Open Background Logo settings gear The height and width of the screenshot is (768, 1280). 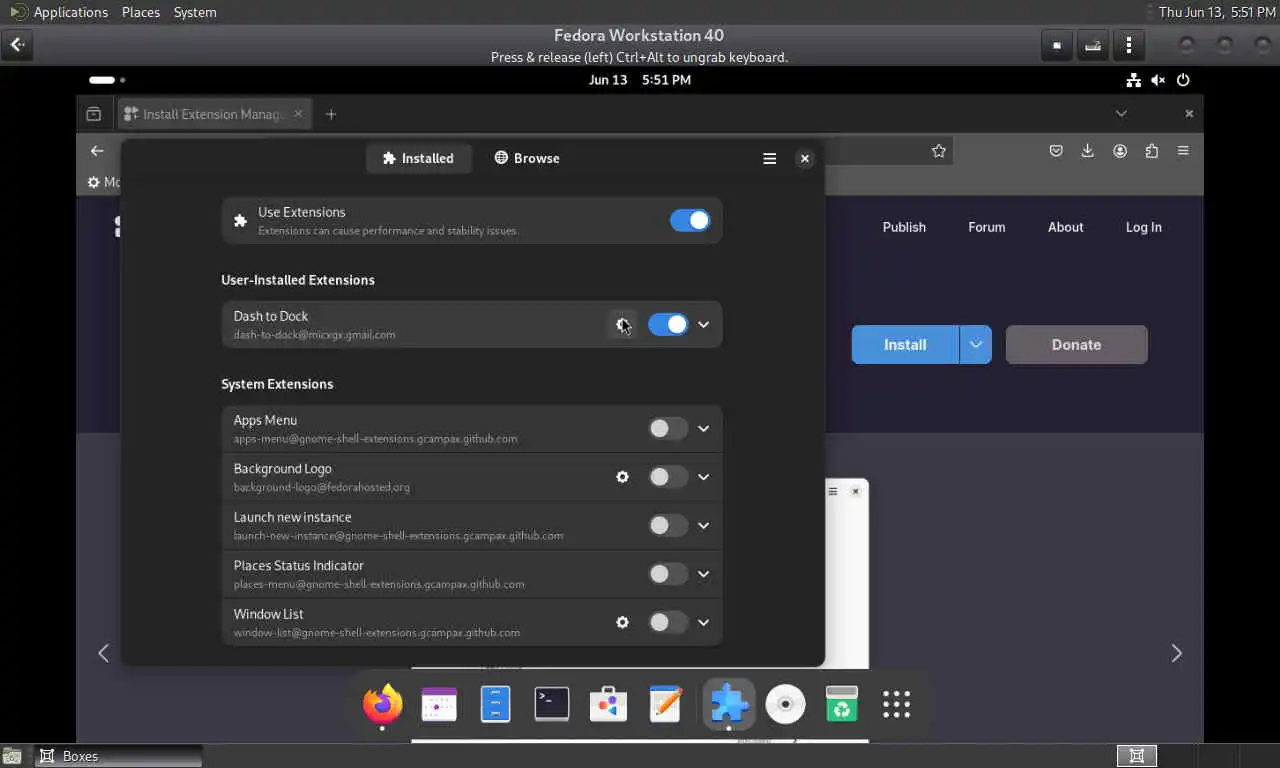click(x=622, y=477)
